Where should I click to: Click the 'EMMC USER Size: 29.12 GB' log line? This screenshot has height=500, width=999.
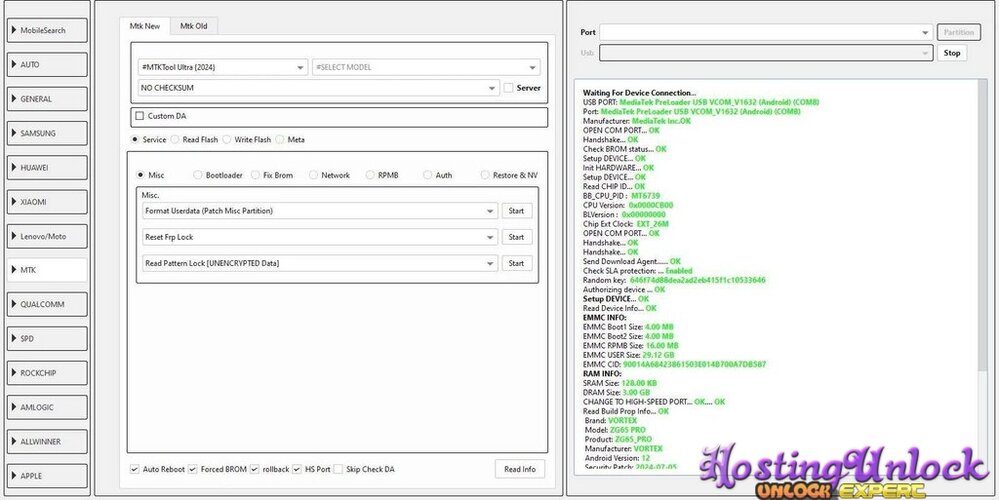(x=628, y=355)
